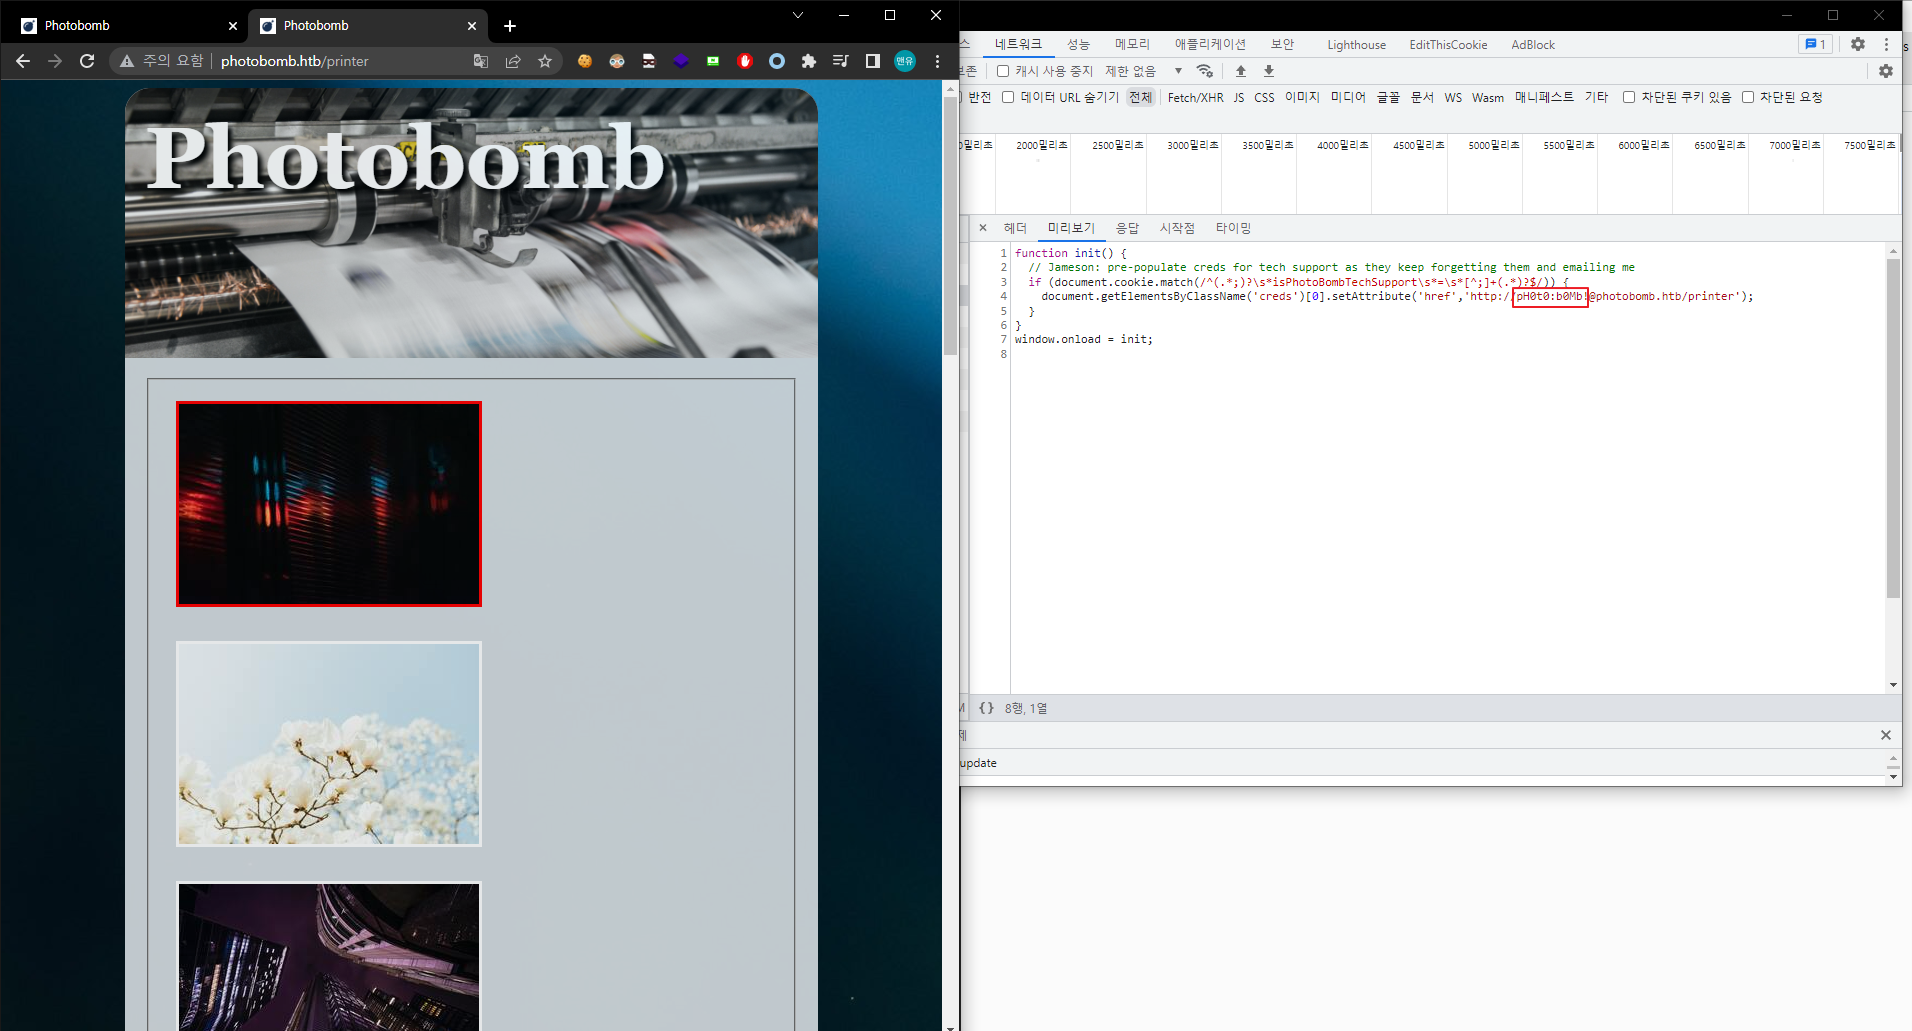
Task: Open the red hand ad-block extension
Action: pos(745,61)
